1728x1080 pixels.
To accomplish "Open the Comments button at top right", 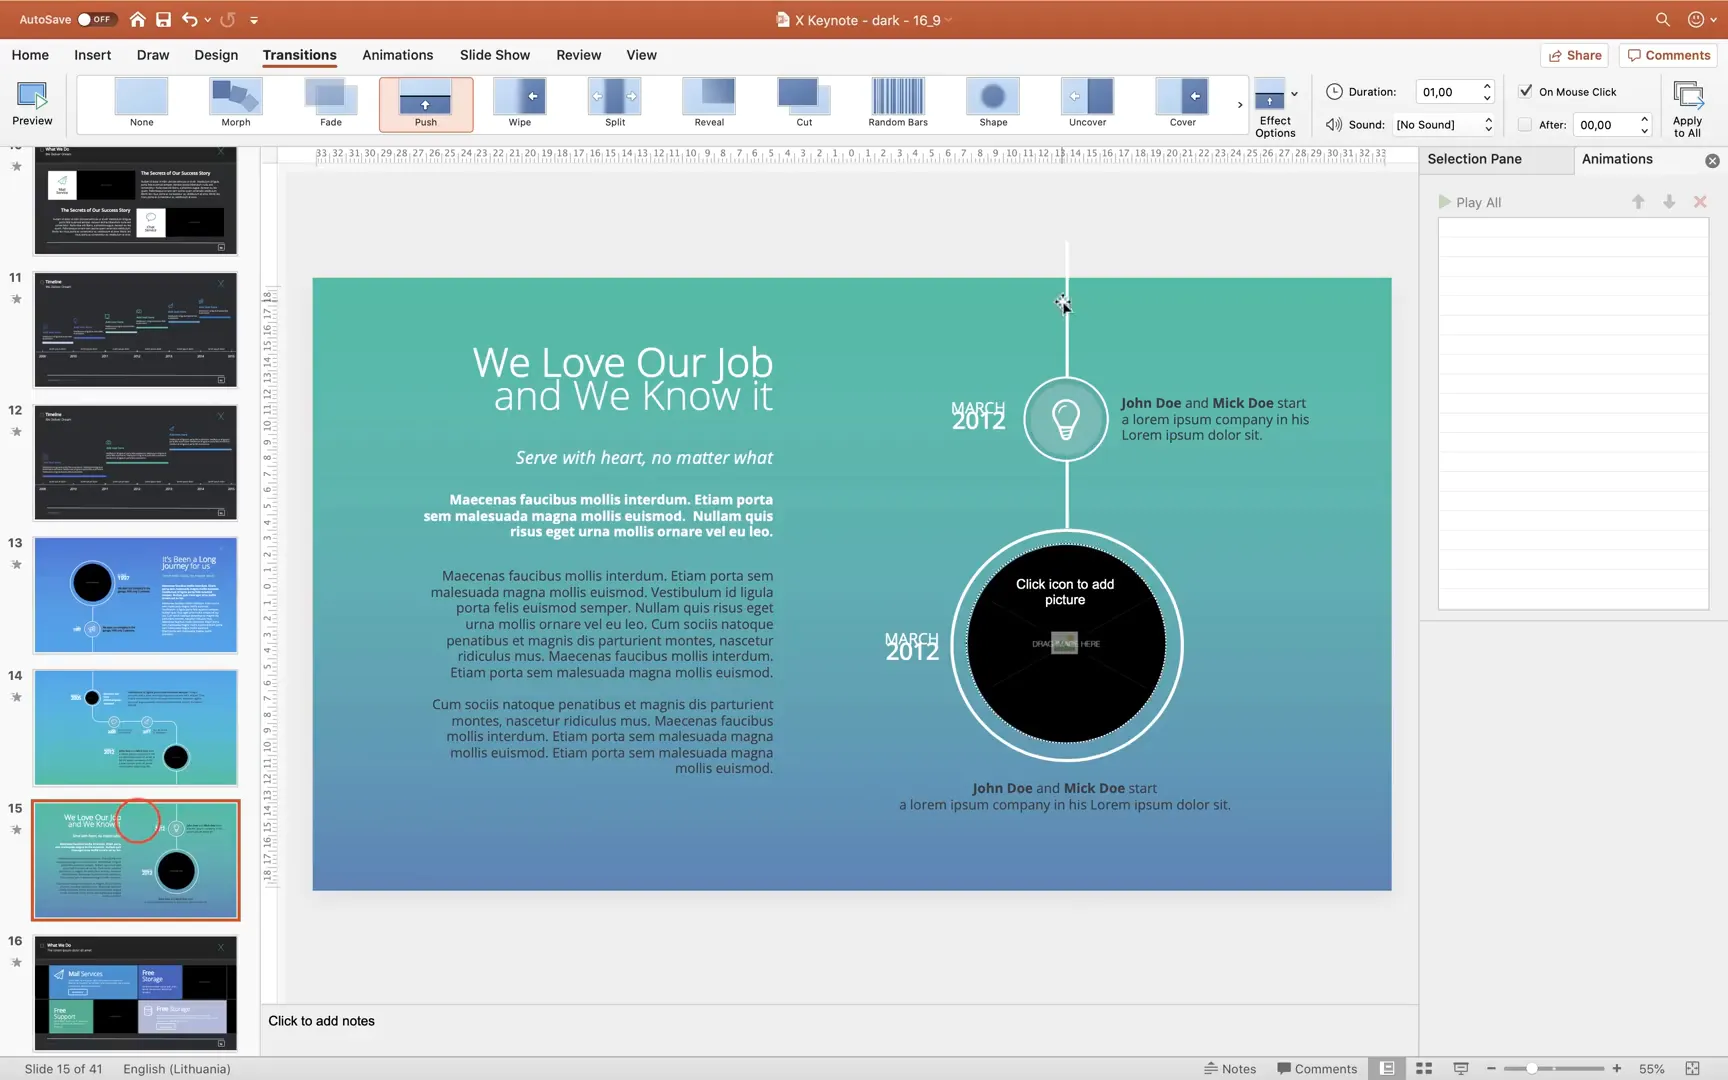I will (x=1668, y=55).
